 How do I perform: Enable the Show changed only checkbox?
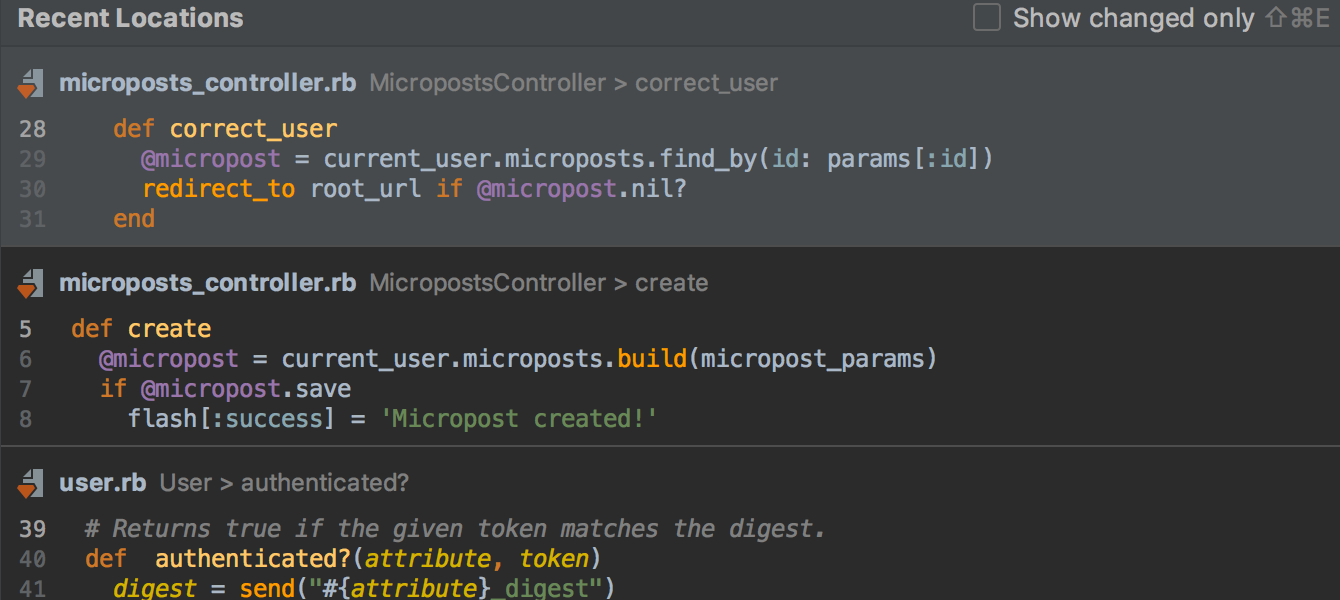(987, 18)
